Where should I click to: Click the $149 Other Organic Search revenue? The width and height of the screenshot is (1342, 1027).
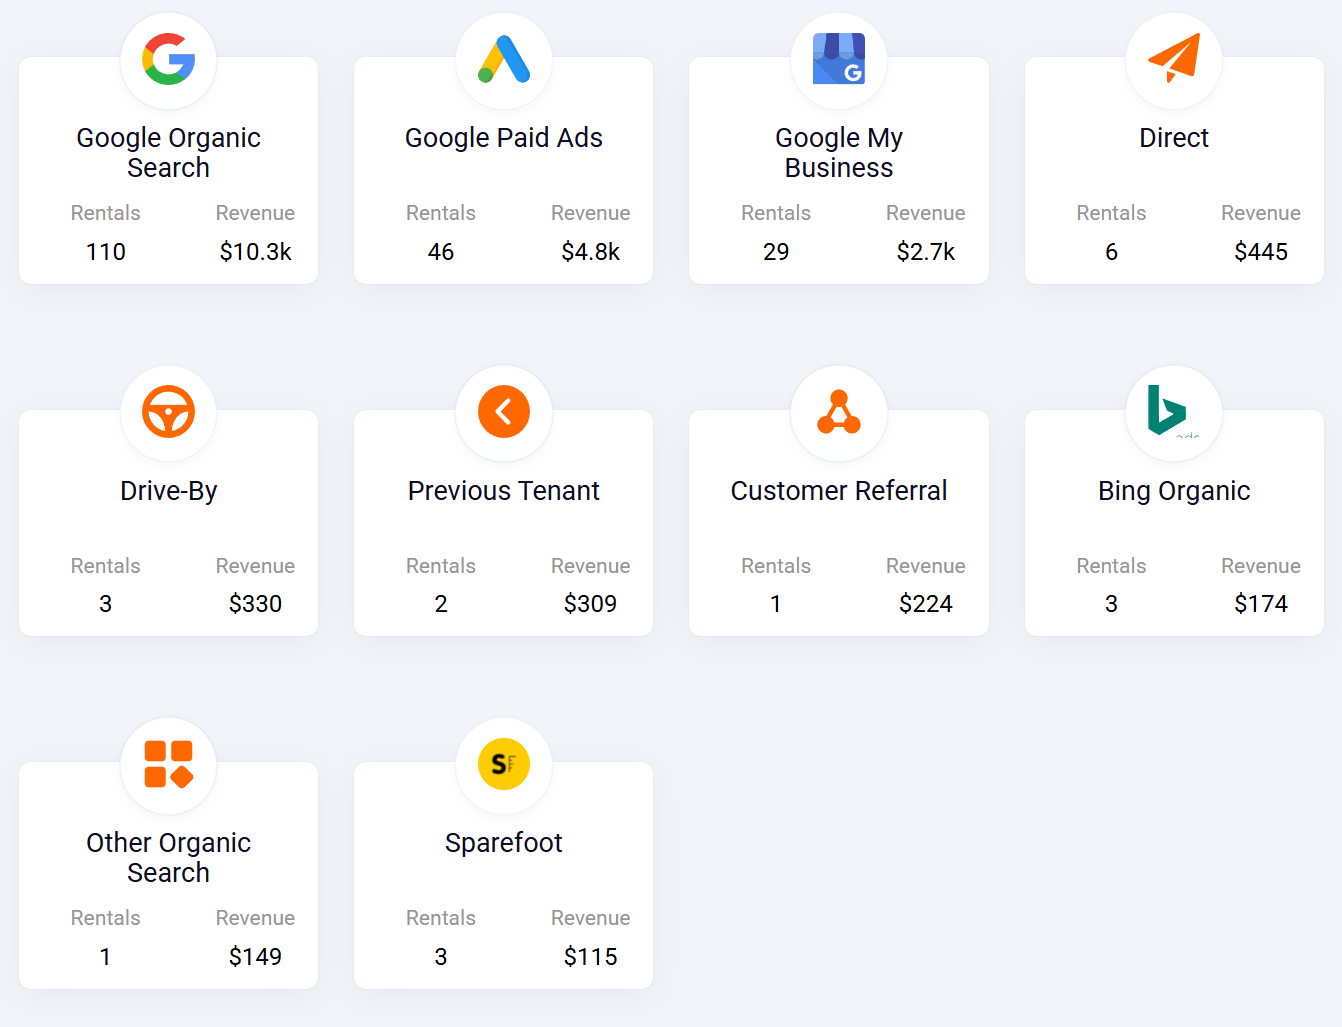click(255, 957)
